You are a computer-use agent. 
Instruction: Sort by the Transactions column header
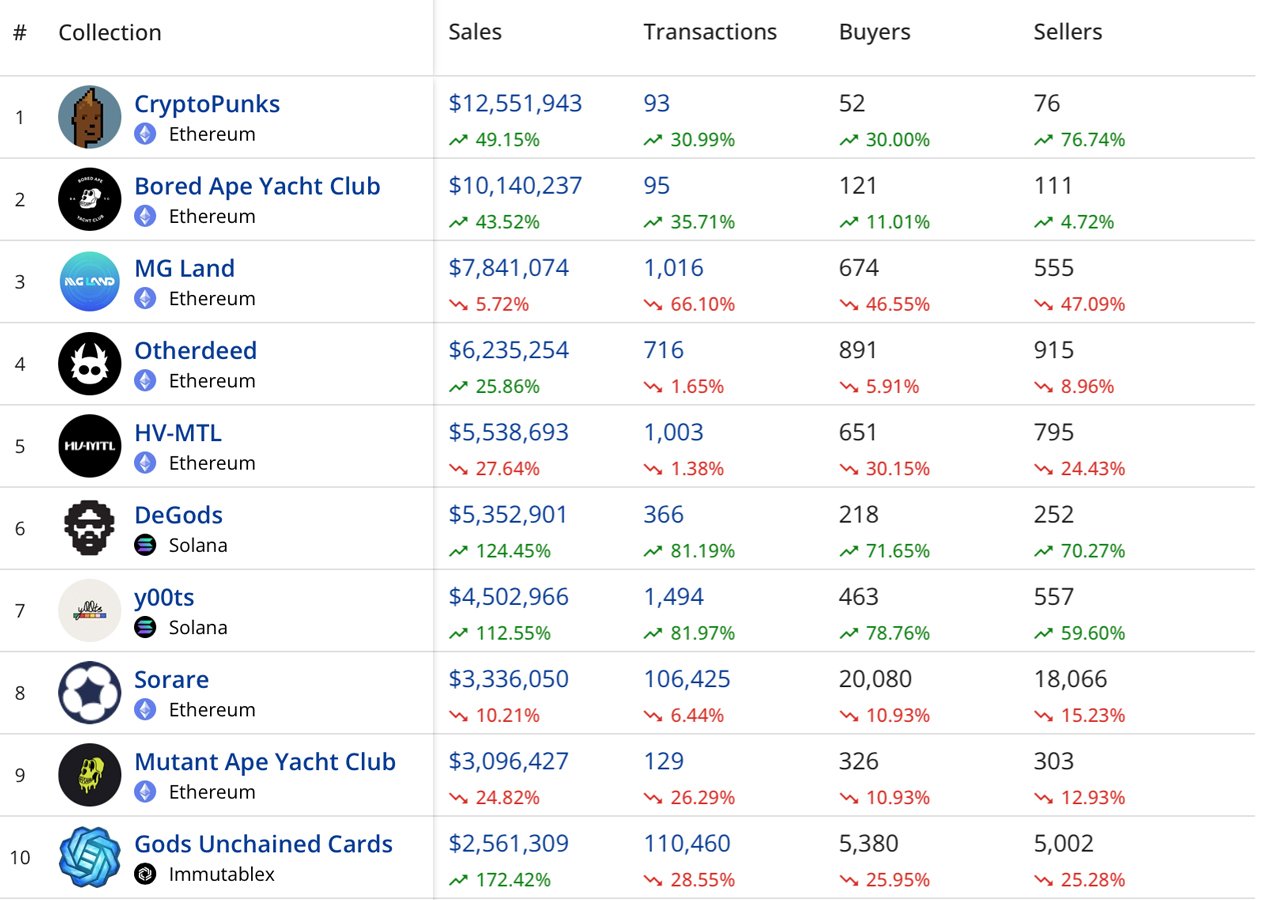(710, 32)
